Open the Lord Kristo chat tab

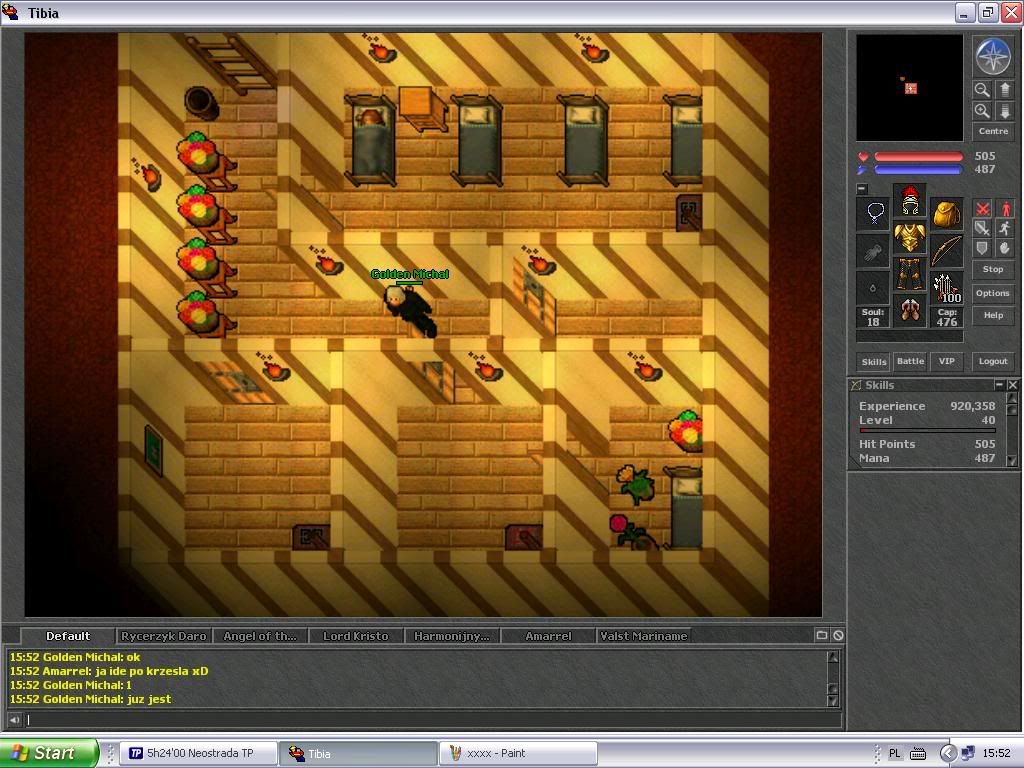click(355, 635)
